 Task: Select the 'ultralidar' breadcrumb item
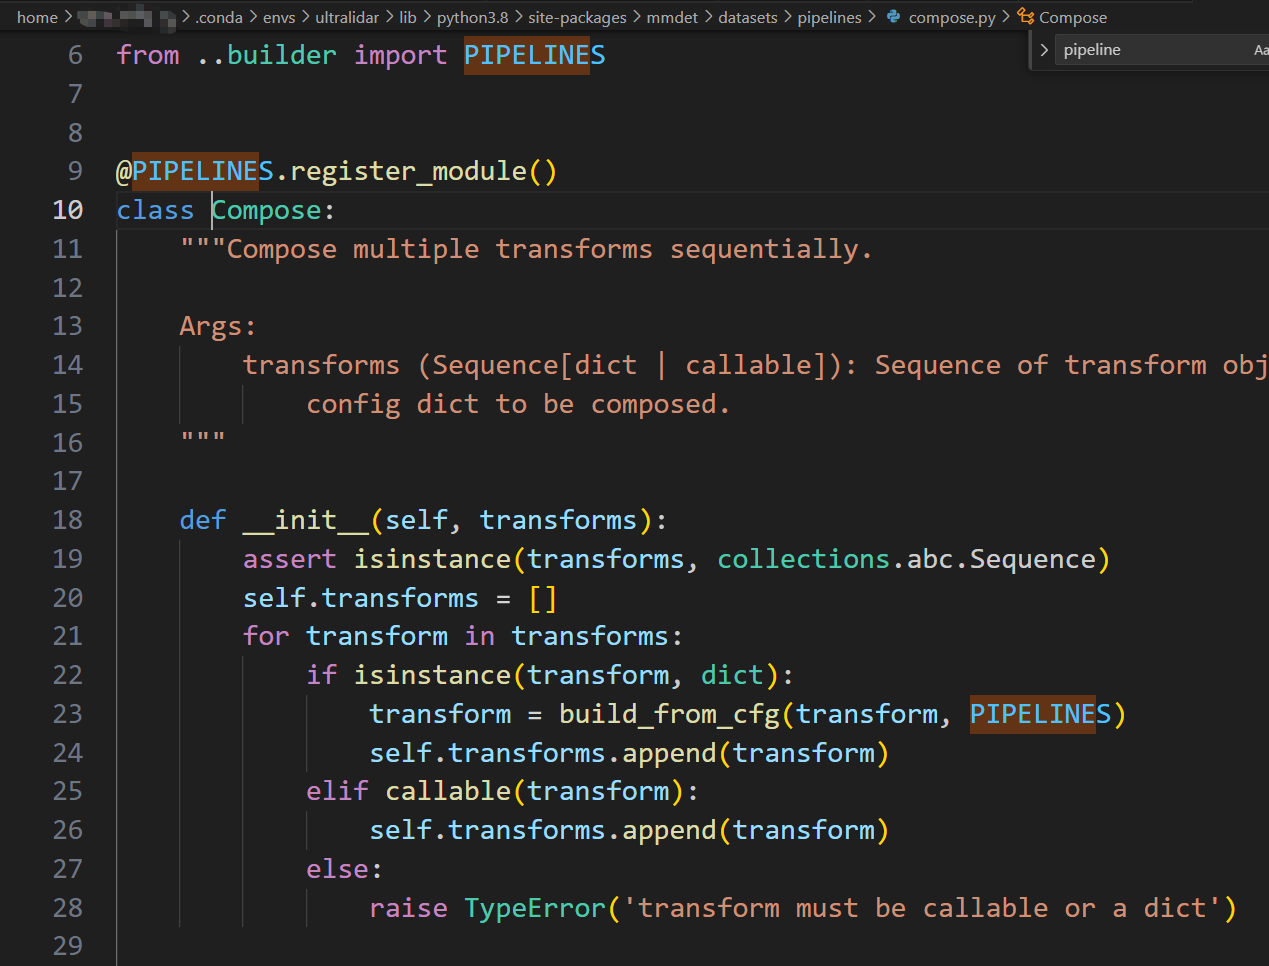pyautogui.click(x=347, y=17)
